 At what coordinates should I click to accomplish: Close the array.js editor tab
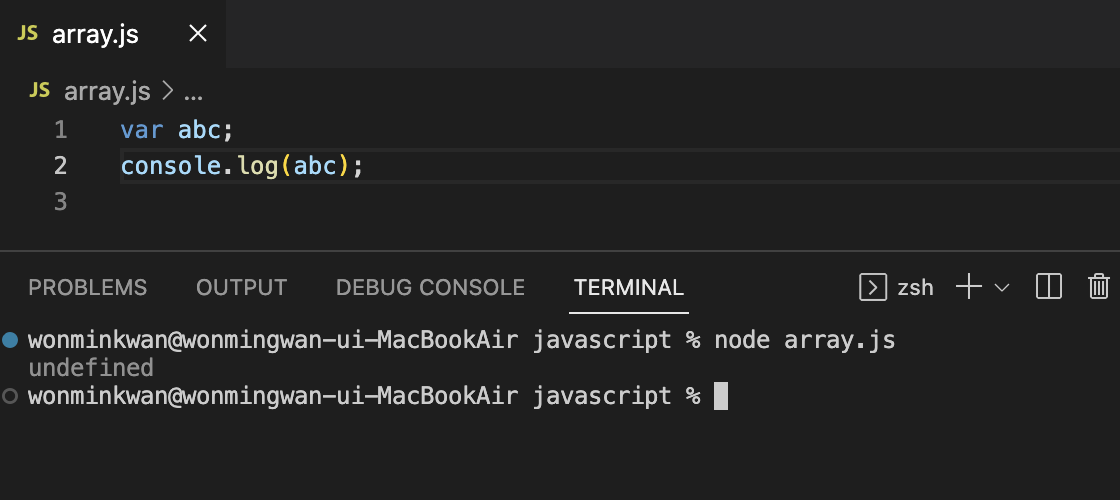pyautogui.click(x=198, y=34)
